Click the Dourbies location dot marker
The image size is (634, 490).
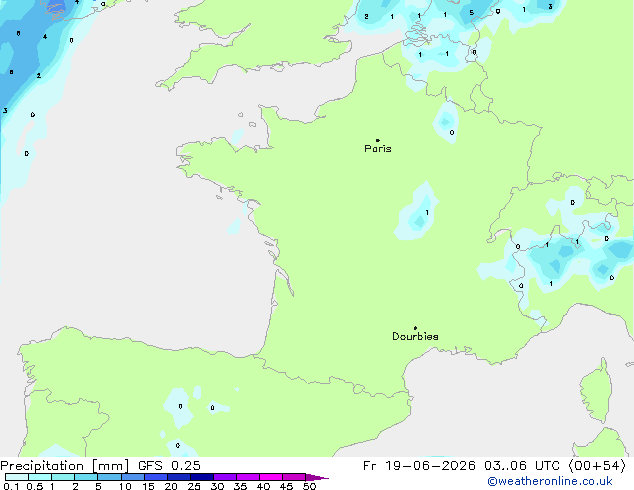click(415, 328)
